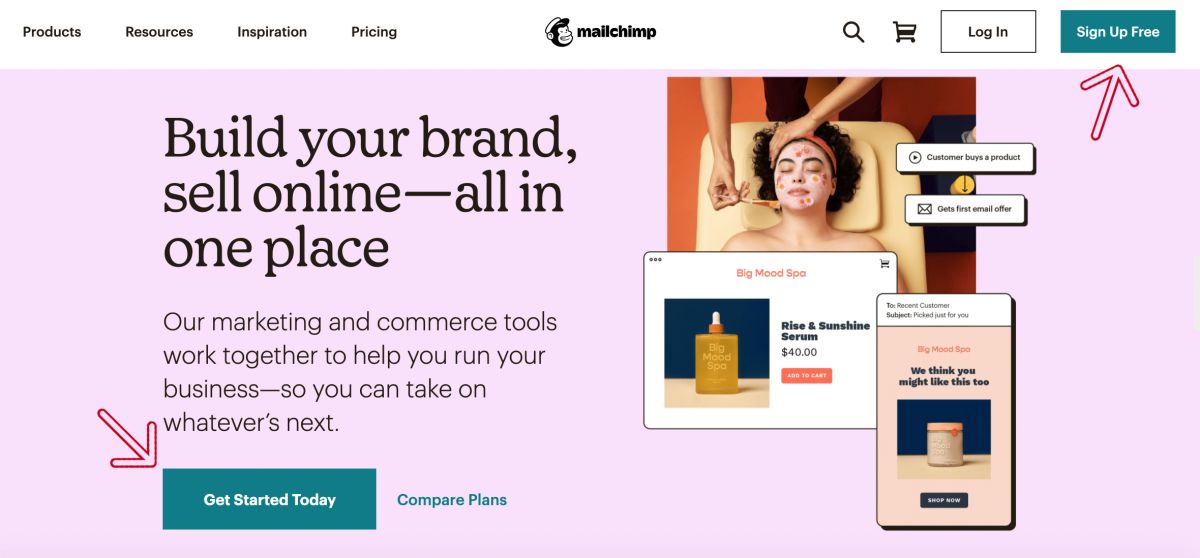This screenshot has width=1200, height=558.
Task: Click the play icon beside Customer buys a product
Action: pyautogui.click(x=914, y=157)
